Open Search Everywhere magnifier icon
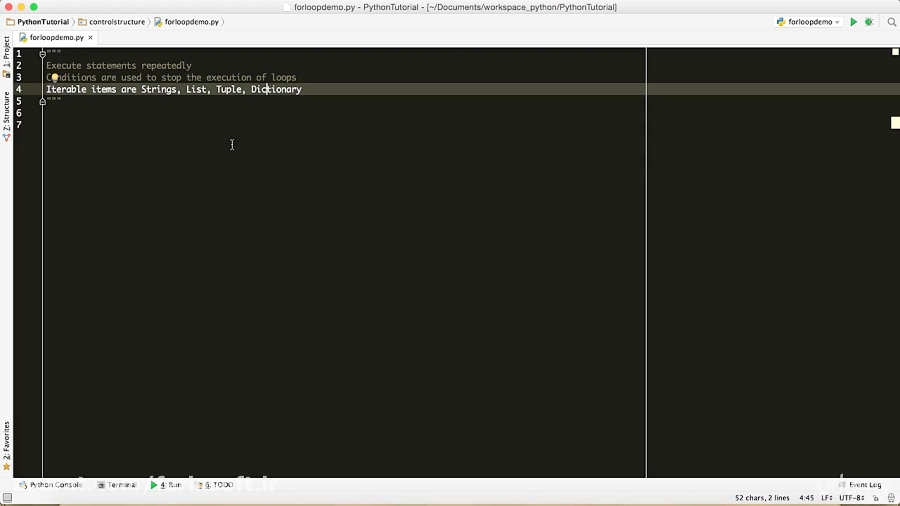 coord(891,22)
